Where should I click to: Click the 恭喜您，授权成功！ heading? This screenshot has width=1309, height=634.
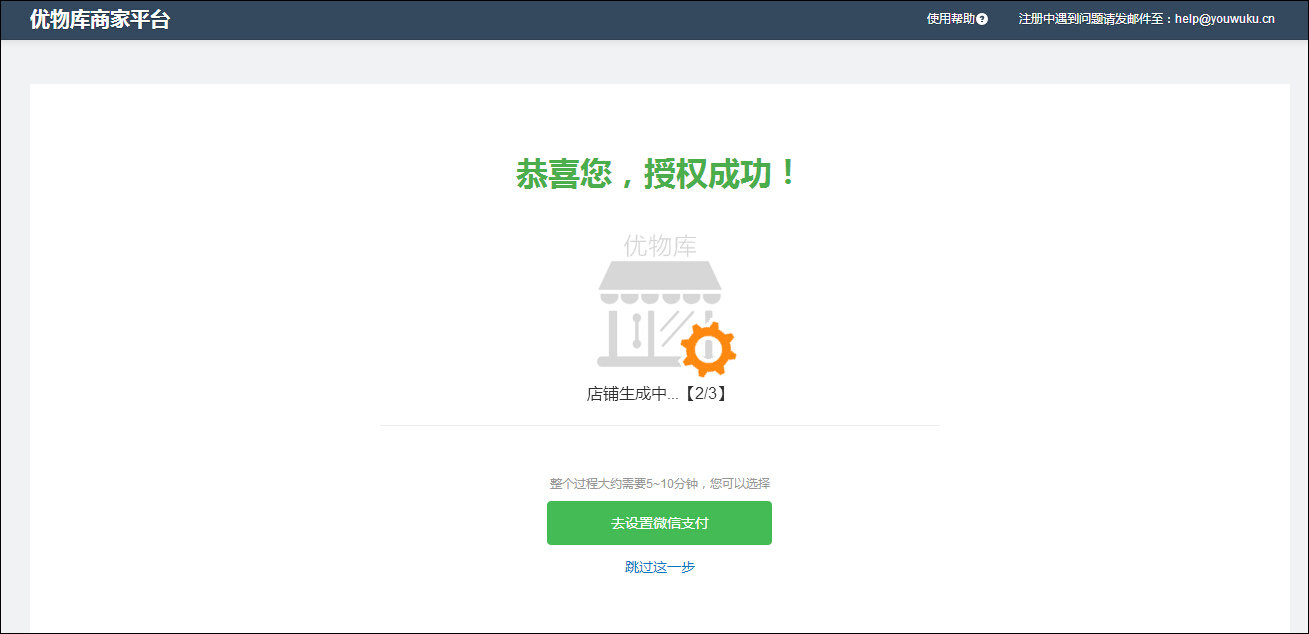[659, 175]
